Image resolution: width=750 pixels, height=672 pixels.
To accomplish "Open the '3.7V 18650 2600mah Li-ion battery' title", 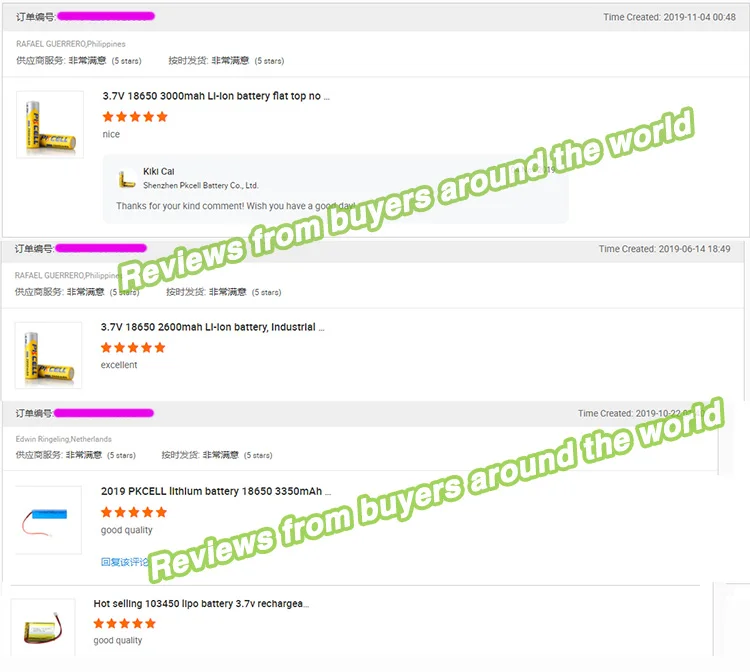I will [x=212, y=327].
